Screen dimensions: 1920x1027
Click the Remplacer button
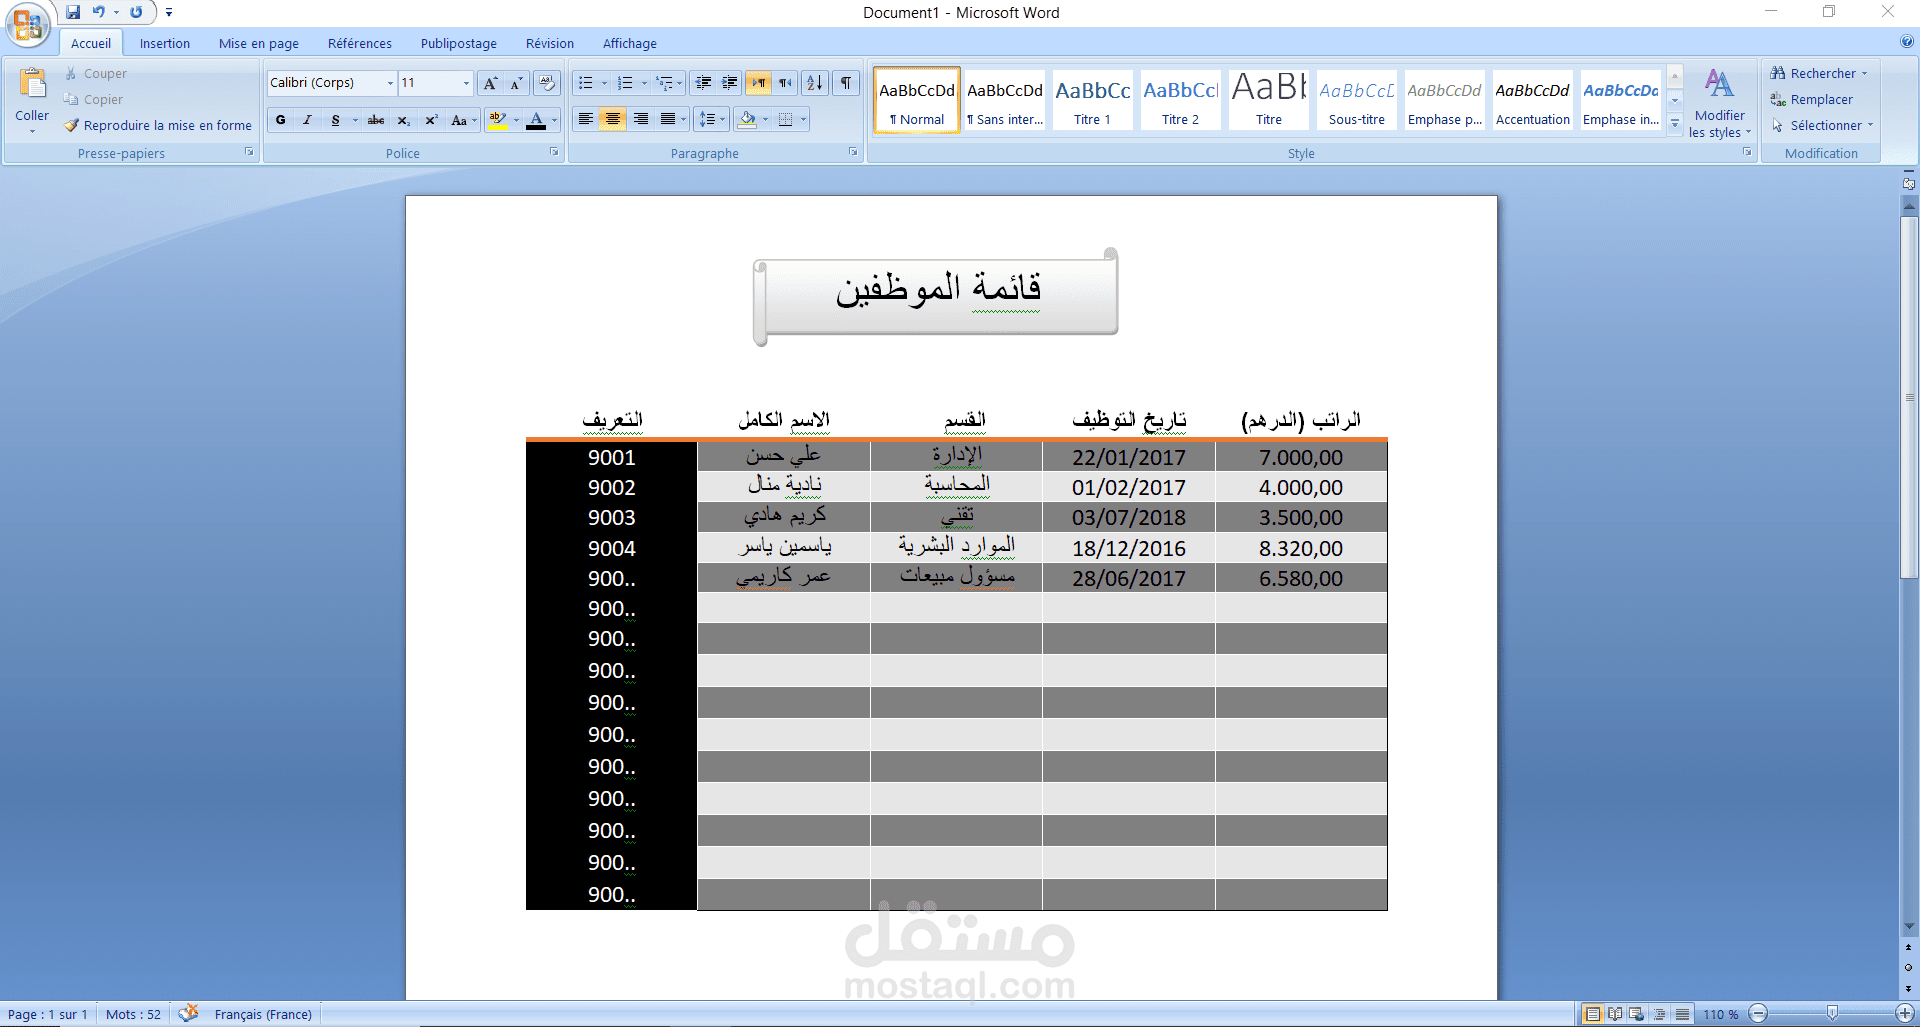click(1811, 99)
